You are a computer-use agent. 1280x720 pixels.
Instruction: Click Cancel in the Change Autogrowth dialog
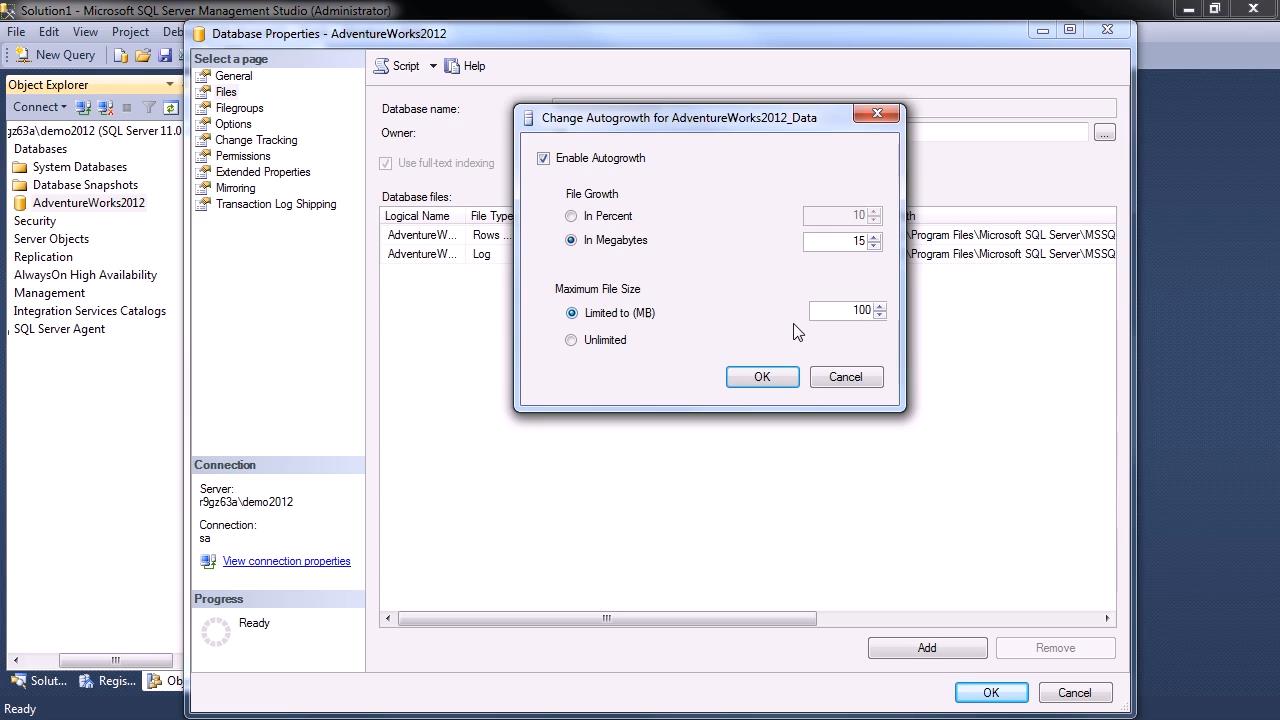[x=845, y=377]
